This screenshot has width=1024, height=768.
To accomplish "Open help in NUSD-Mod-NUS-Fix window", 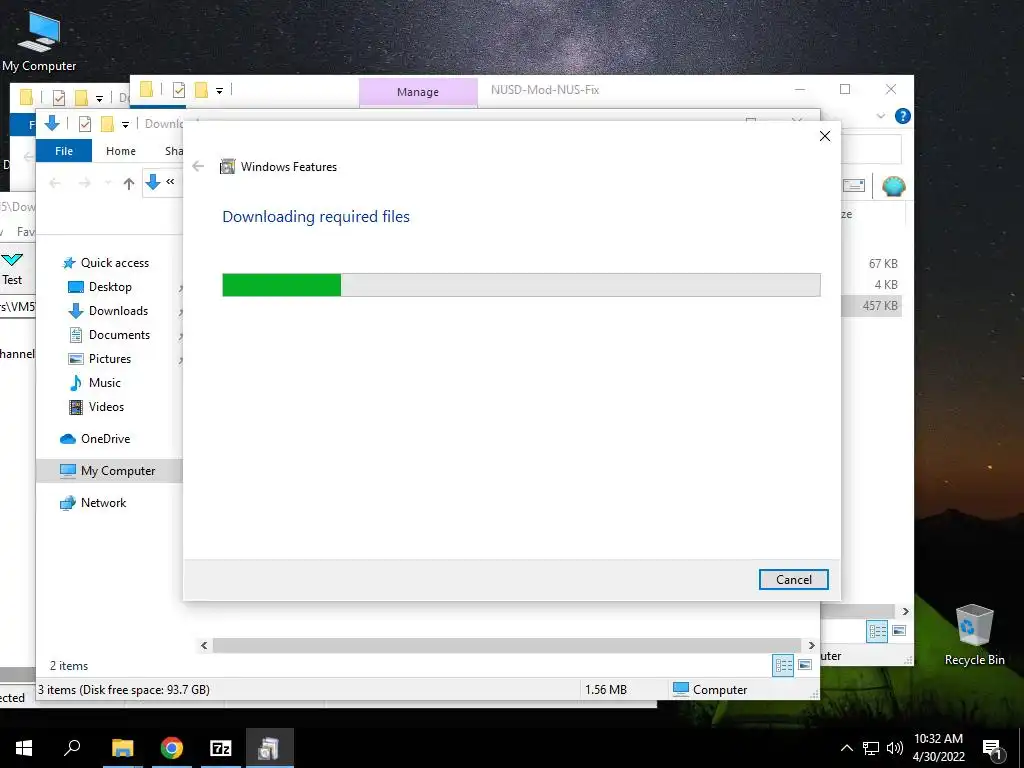I will click(x=903, y=116).
